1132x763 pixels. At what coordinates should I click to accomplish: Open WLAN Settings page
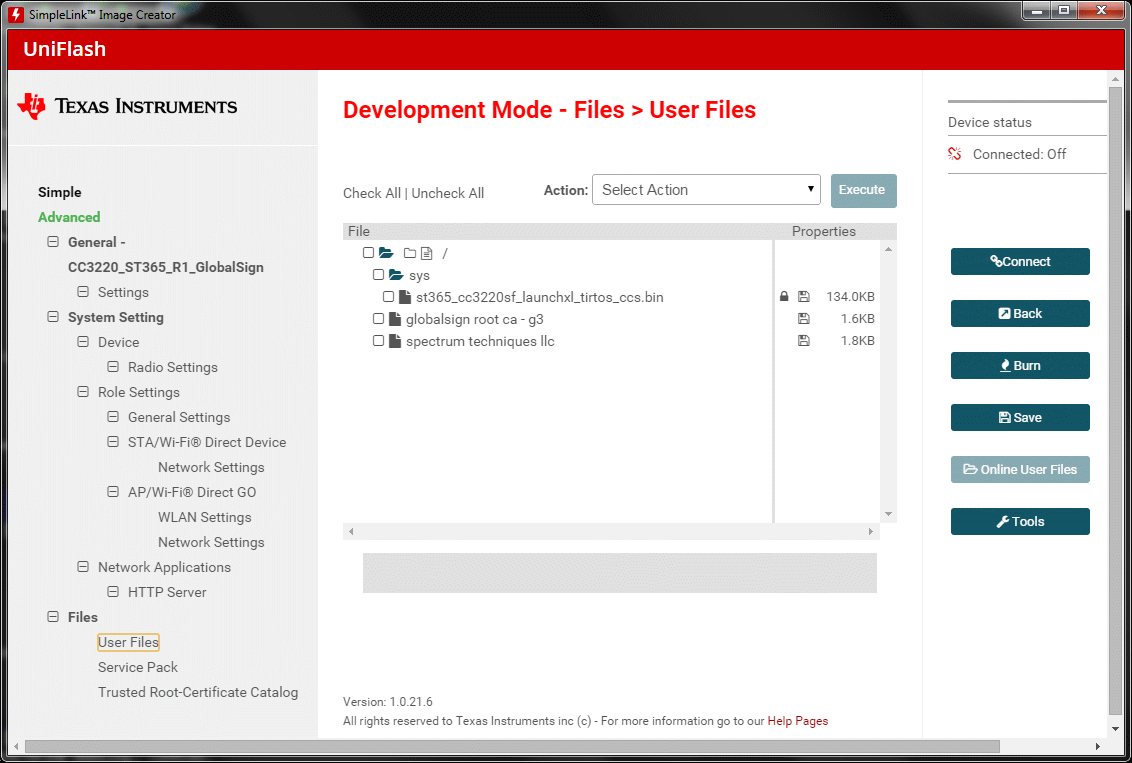[x=205, y=518]
